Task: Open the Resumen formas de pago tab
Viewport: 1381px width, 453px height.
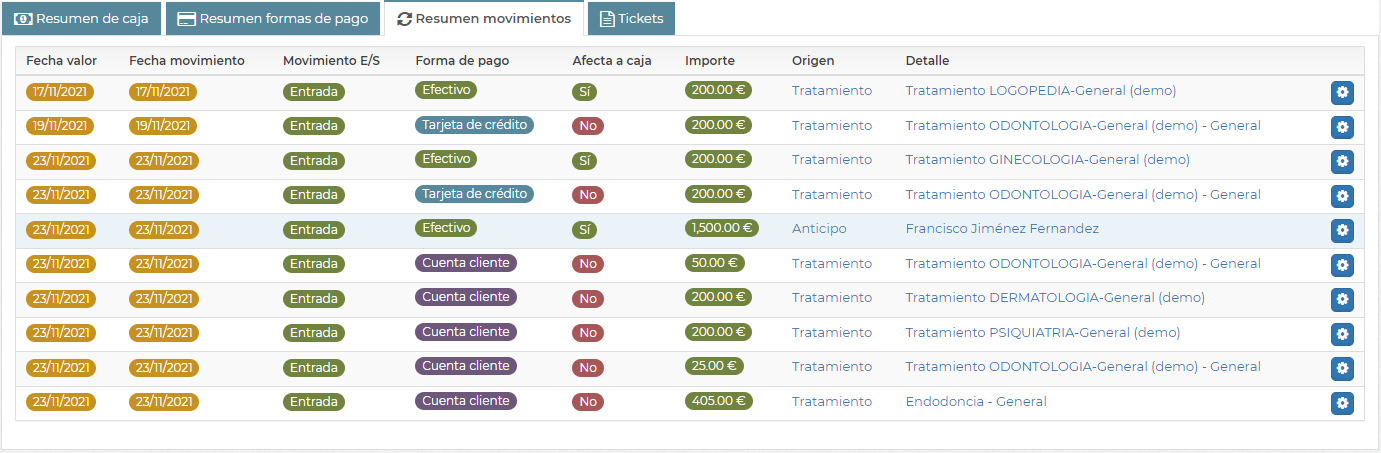Action: click(x=273, y=19)
